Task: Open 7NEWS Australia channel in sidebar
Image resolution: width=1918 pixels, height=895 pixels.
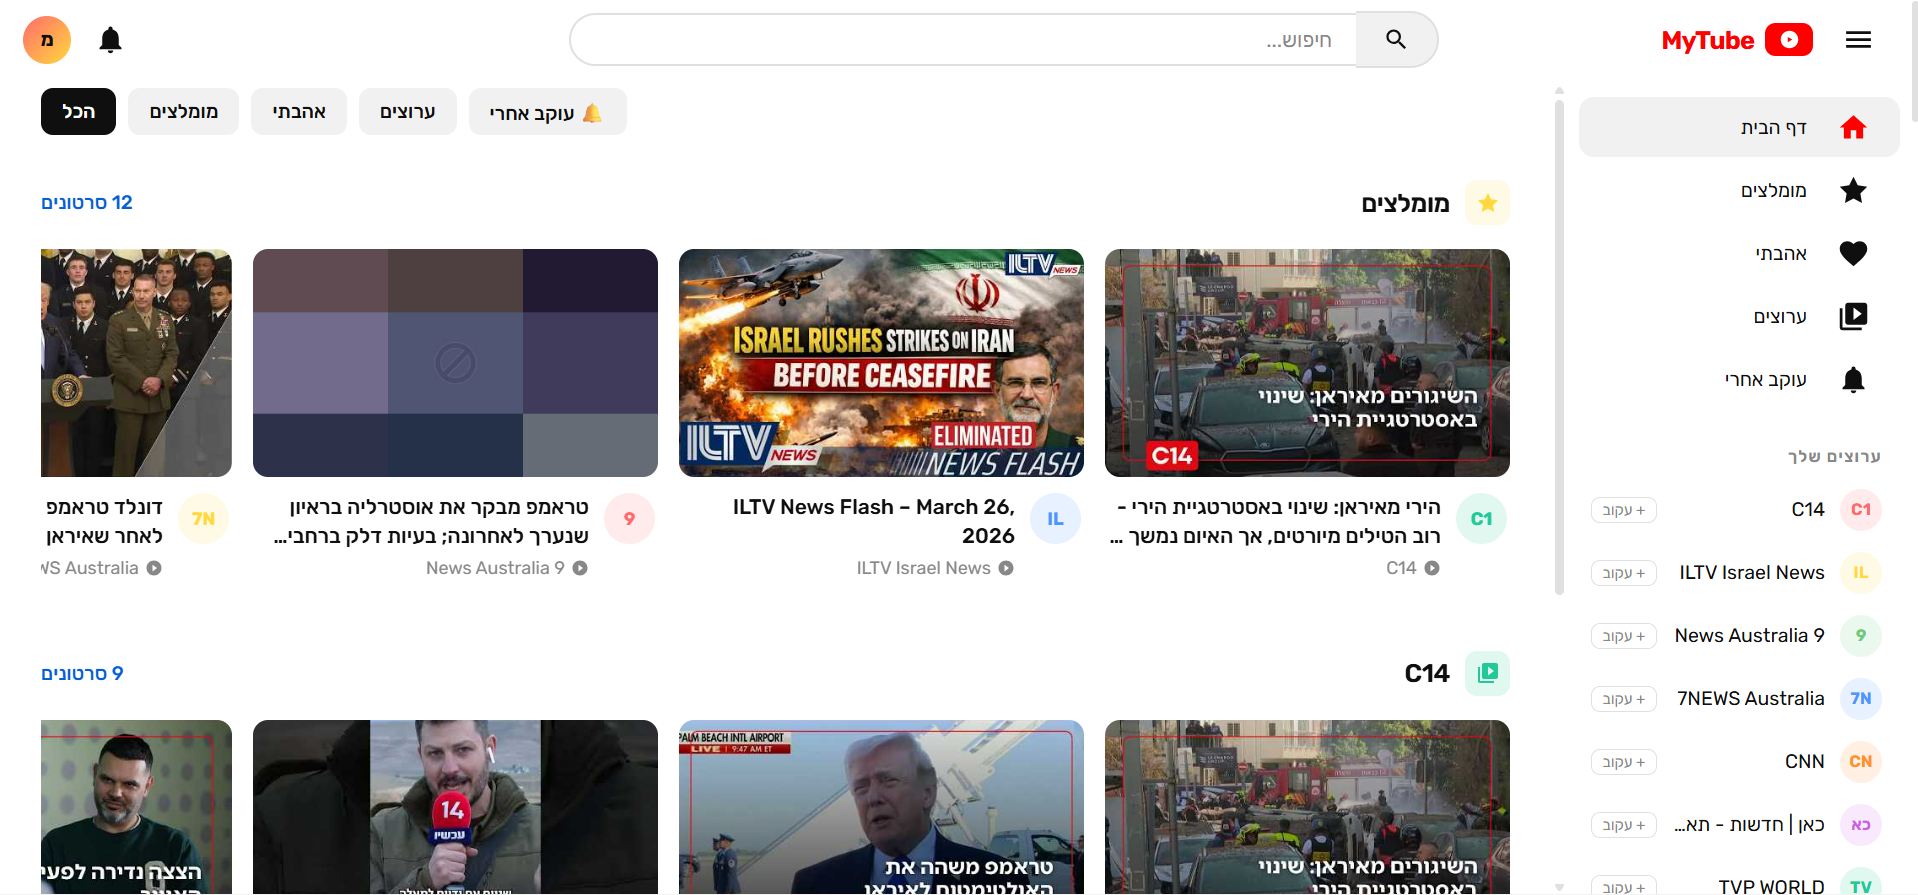Action: point(1750,699)
